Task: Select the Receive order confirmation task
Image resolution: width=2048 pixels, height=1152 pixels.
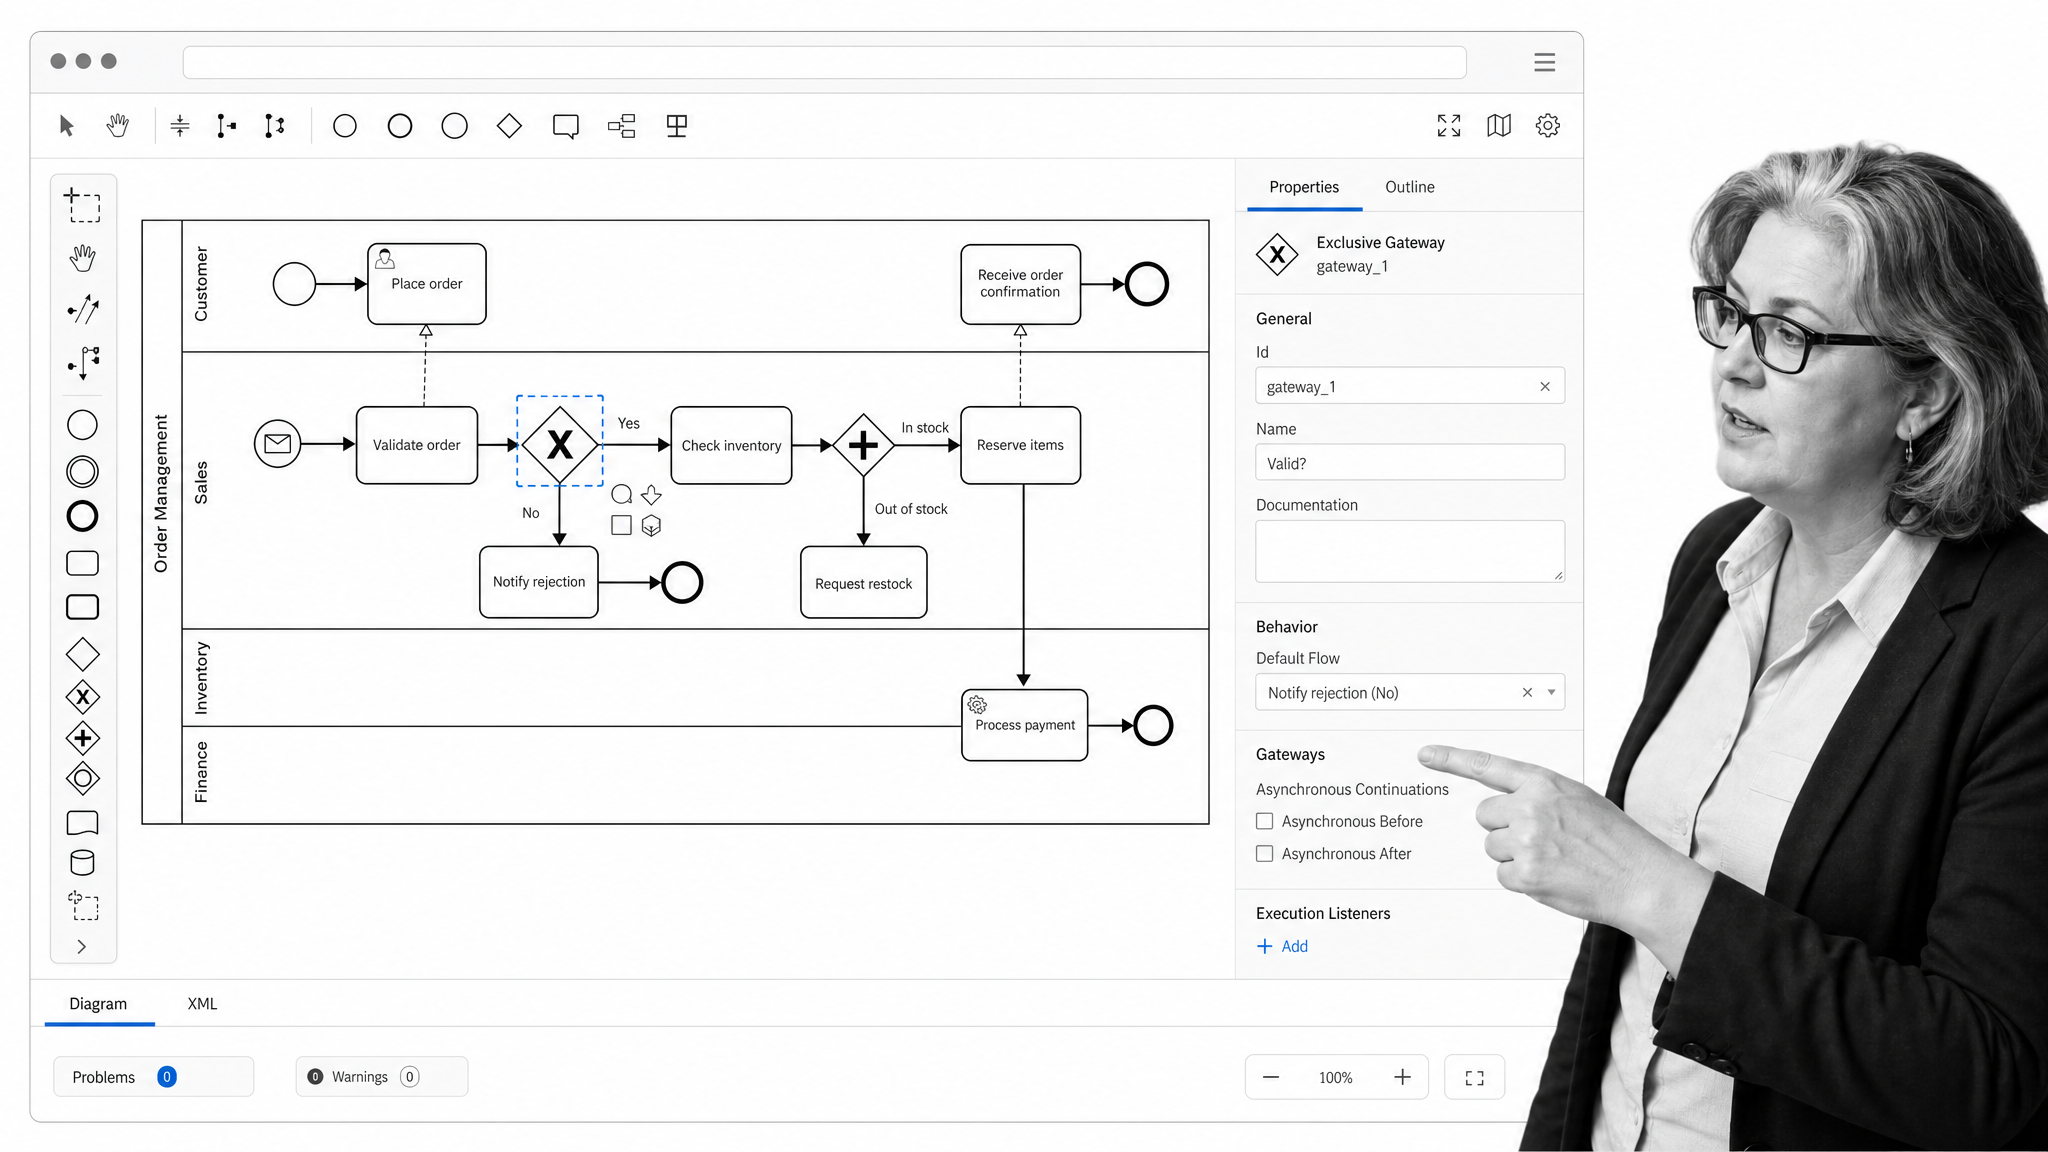Action: [x=1021, y=284]
